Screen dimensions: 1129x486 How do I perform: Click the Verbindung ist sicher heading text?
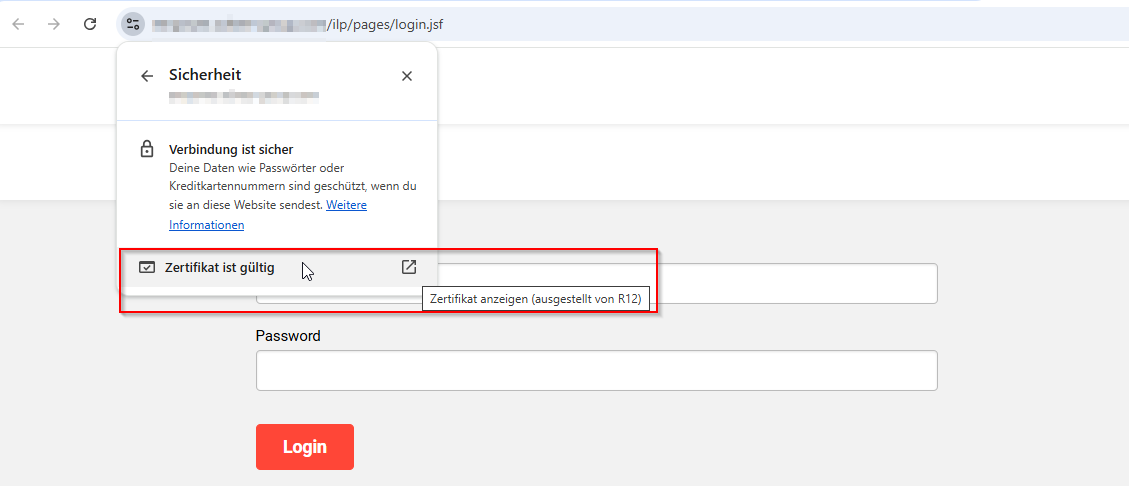(x=231, y=150)
